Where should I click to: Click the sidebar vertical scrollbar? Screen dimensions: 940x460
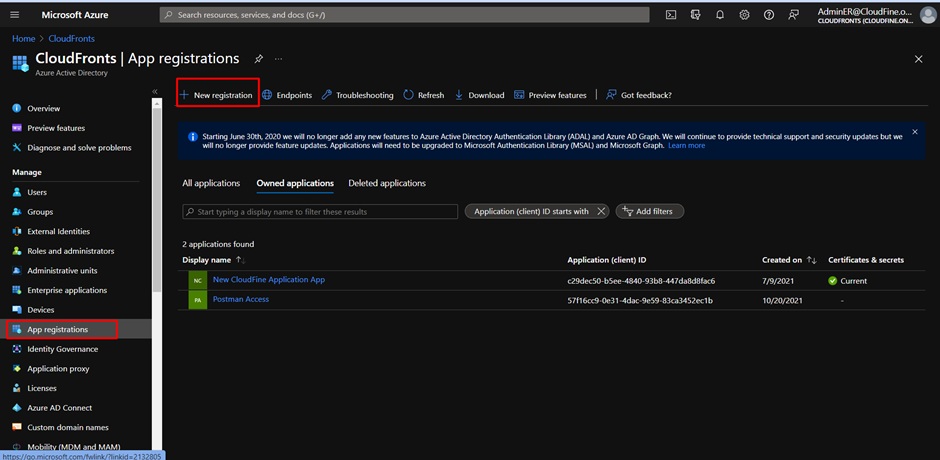coord(157,198)
